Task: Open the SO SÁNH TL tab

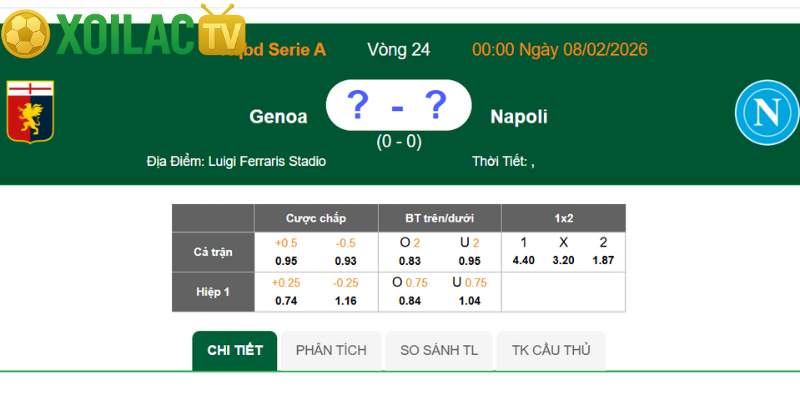Action: (x=439, y=350)
